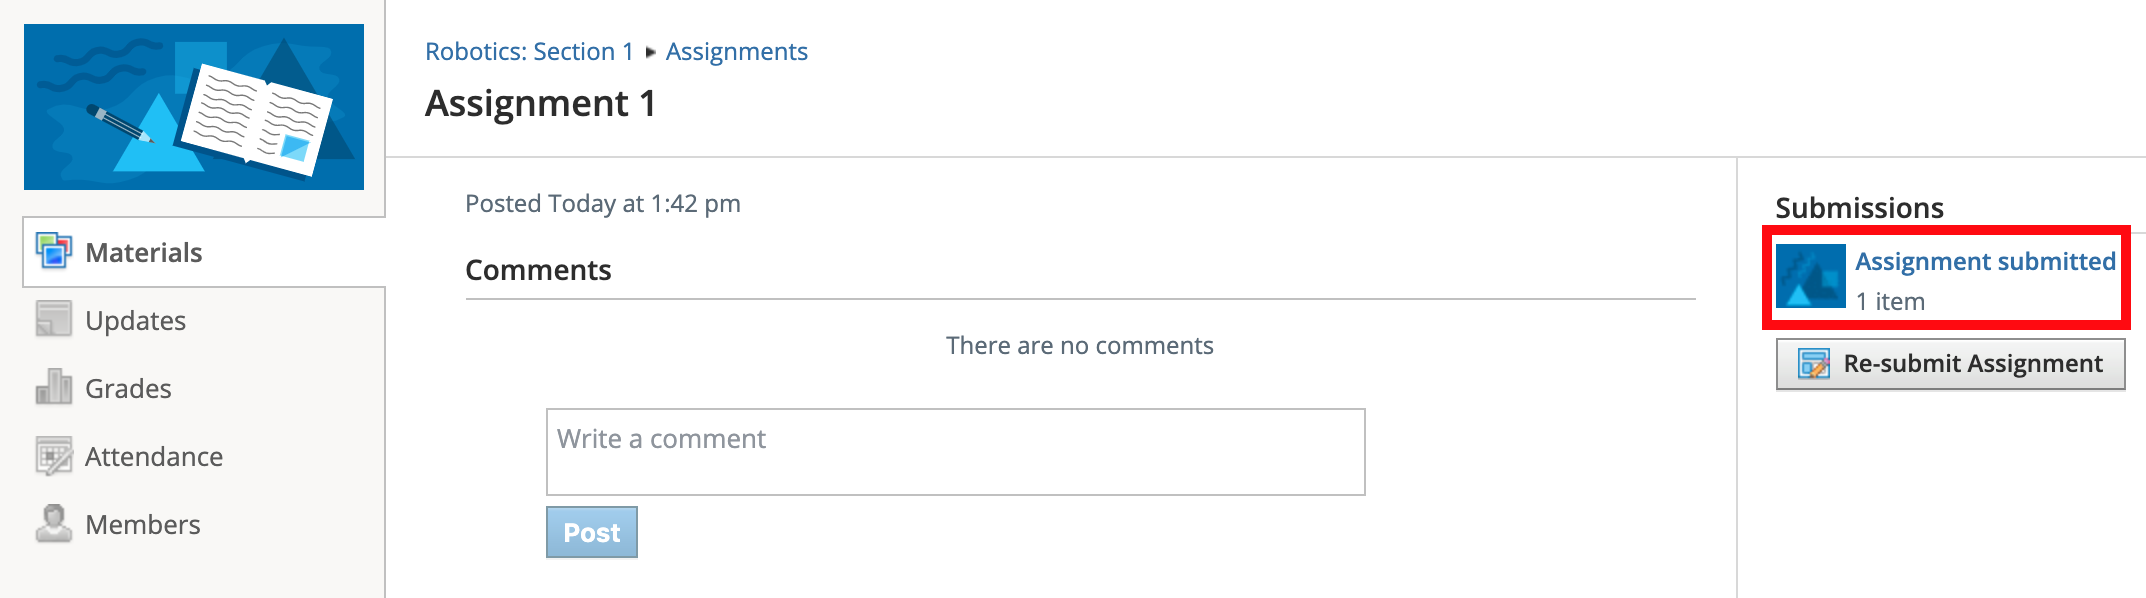Viewport: 2146px width, 598px height.
Task: View the Attendance page
Action: [154, 457]
